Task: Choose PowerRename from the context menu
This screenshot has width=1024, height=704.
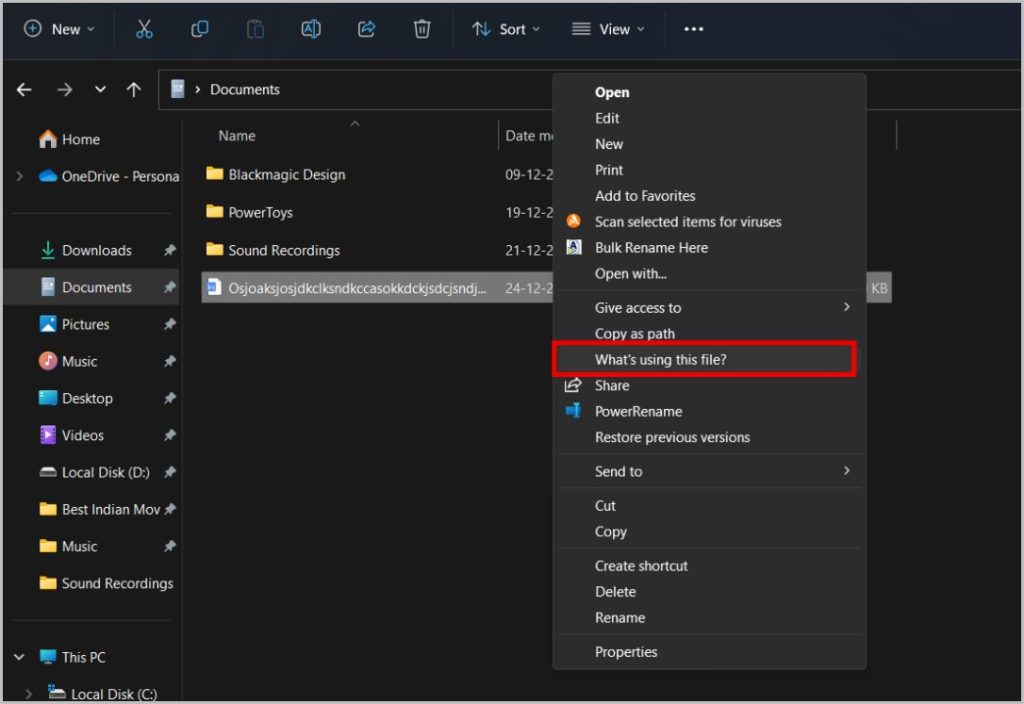Action: point(638,411)
